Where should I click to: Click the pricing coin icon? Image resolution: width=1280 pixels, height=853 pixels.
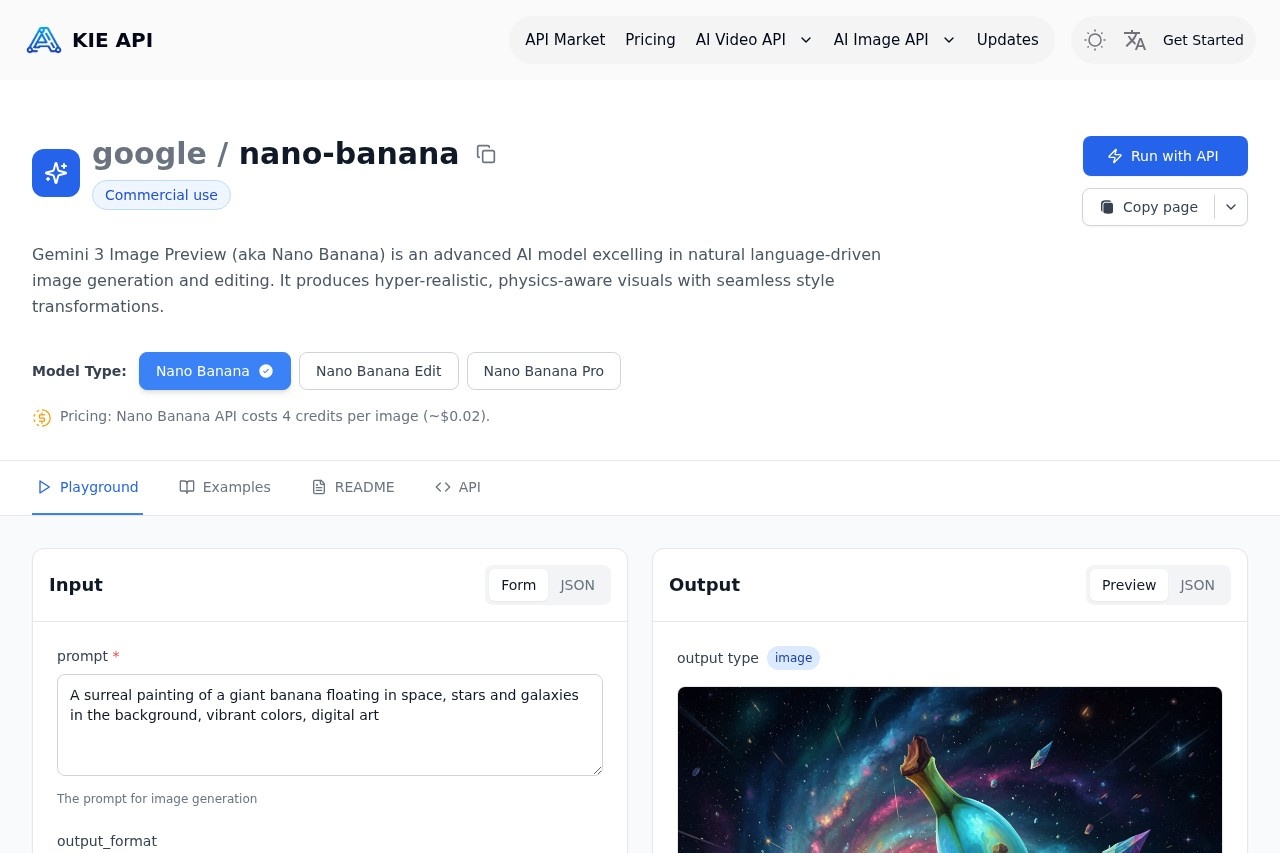tap(42, 417)
